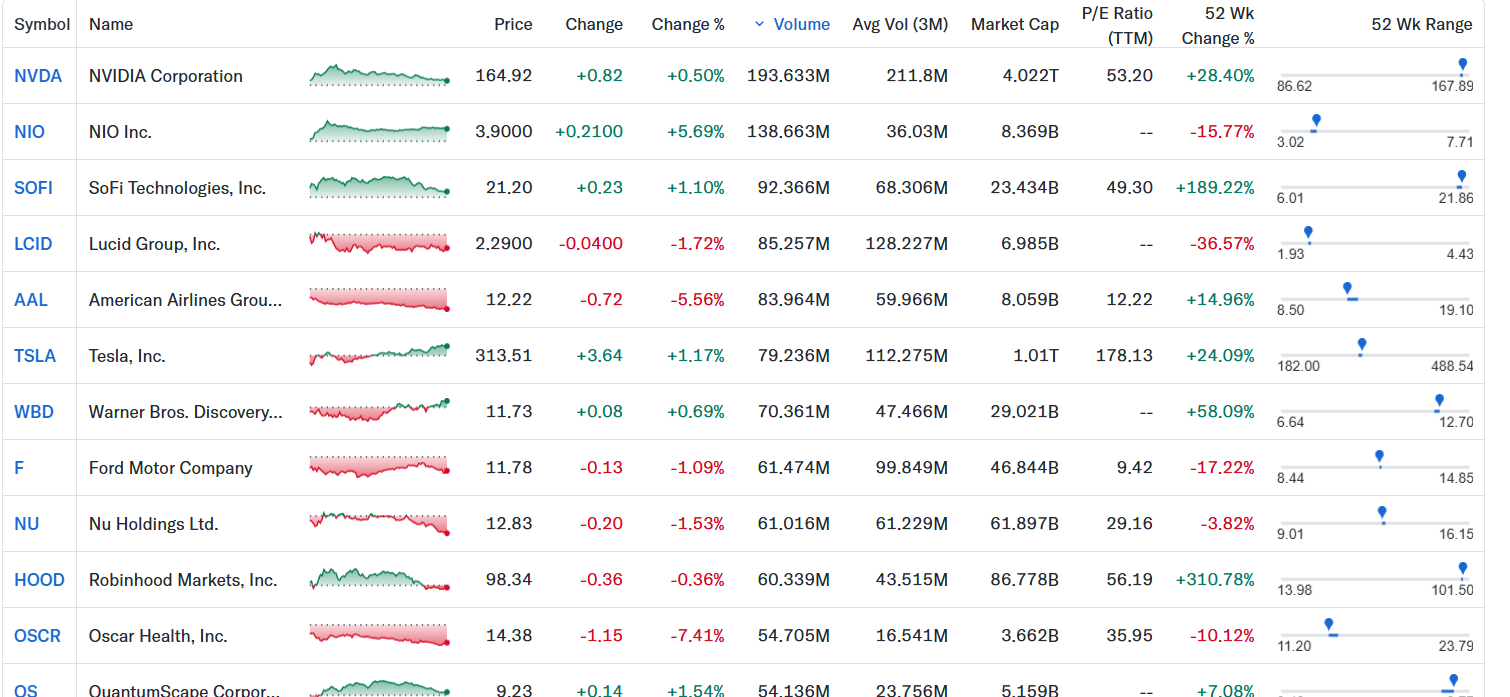
Task: Click NVDA 52 week range marker
Action: [x=1462, y=67]
